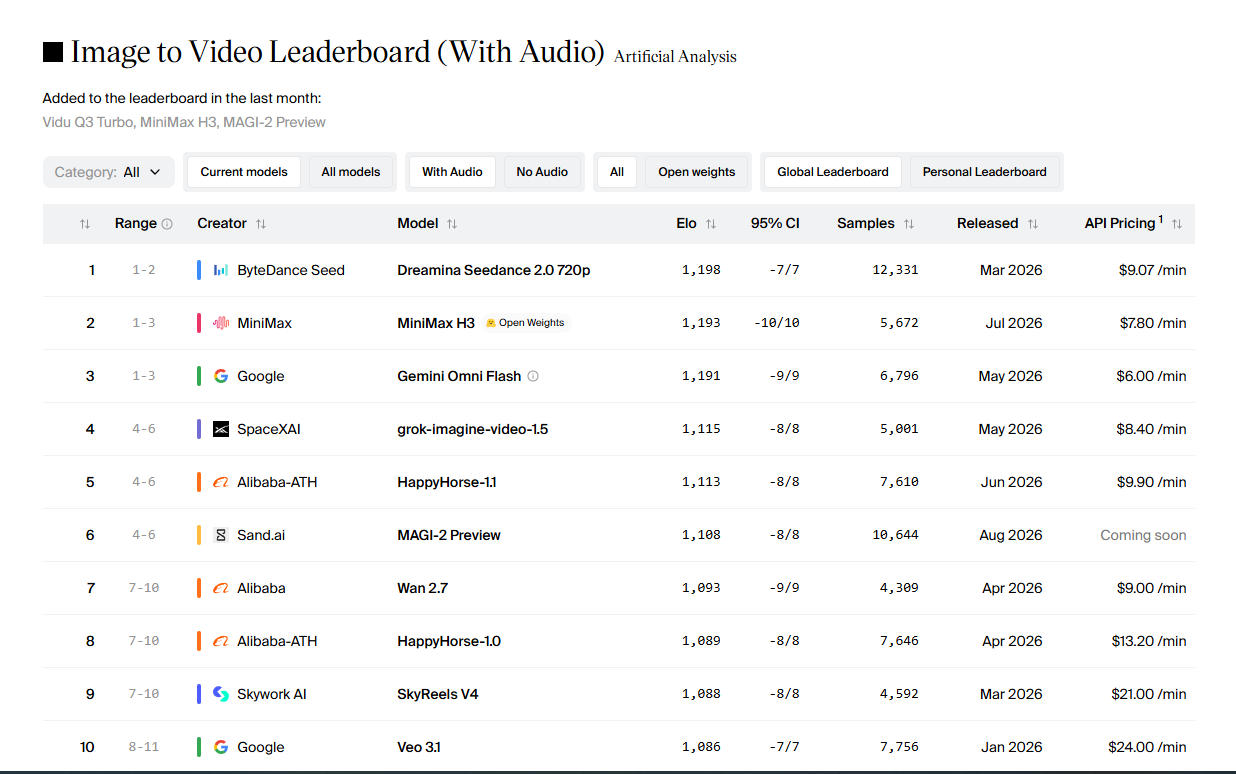Image resolution: width=1236 pixels, height=774 pixels.
Task: Open the HappyHorse-1.0 model link
Action: coord(449,641)
